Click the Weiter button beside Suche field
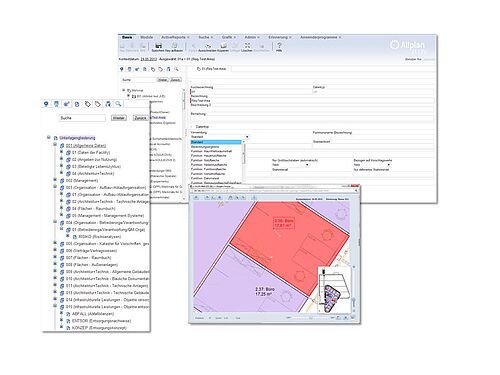 (119, 118)
